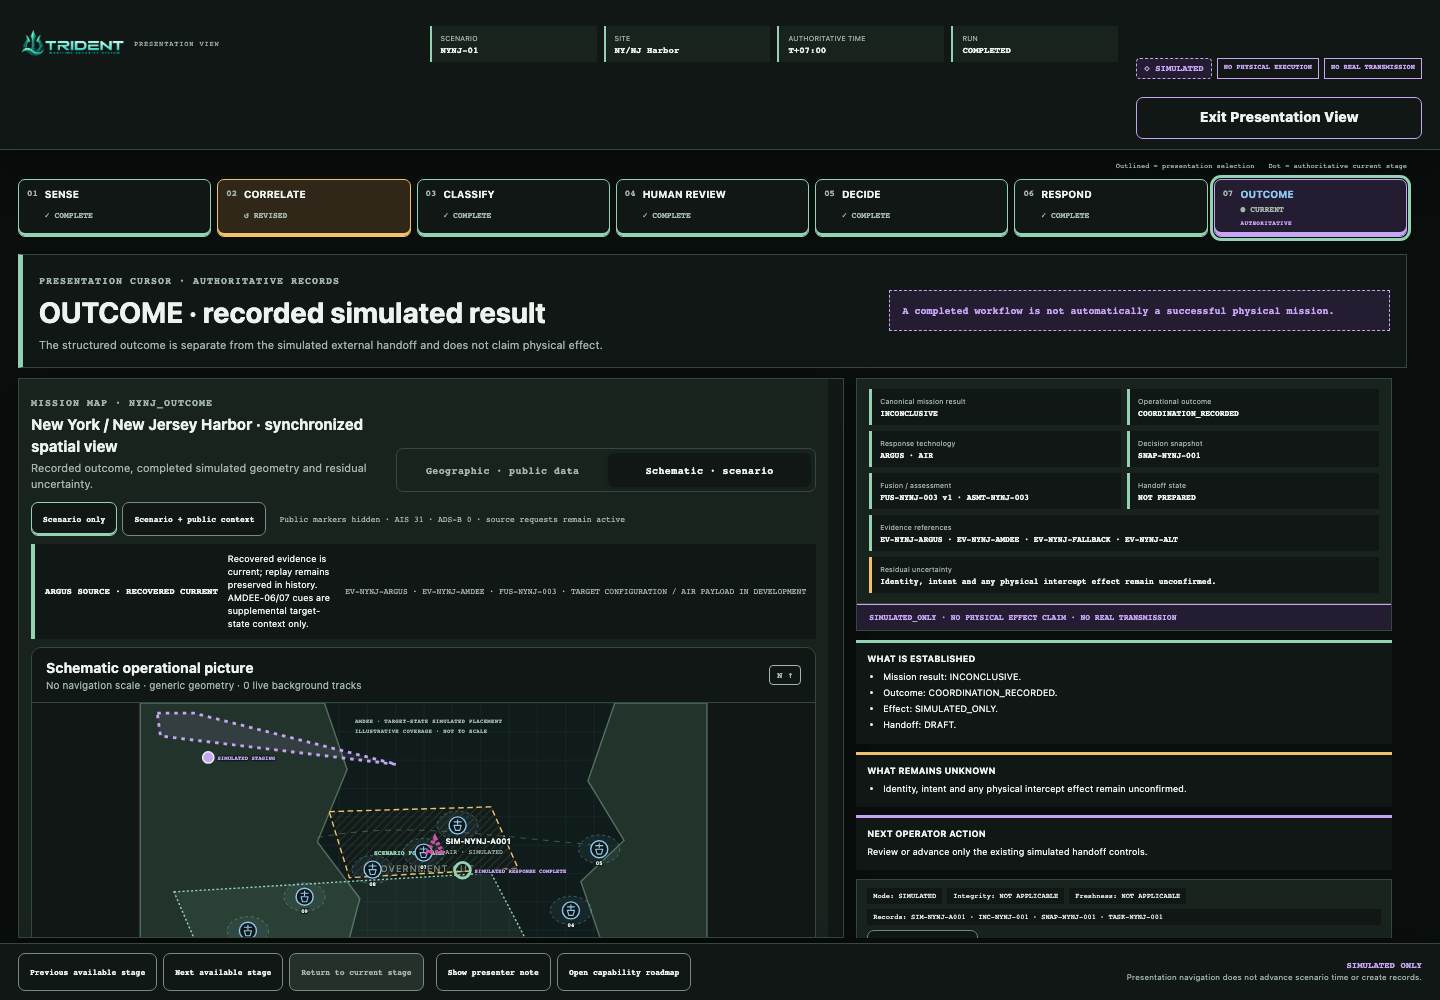Click the Evidence references row
Image resolution: width=1440 pixels, height=1000 pixels.
point(1124,533)
